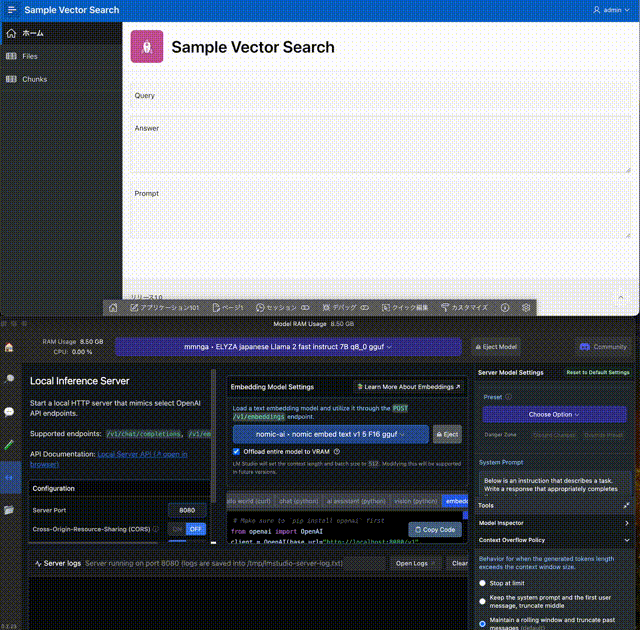Click the Sample Vector Search app logo icon

(147, 47)
